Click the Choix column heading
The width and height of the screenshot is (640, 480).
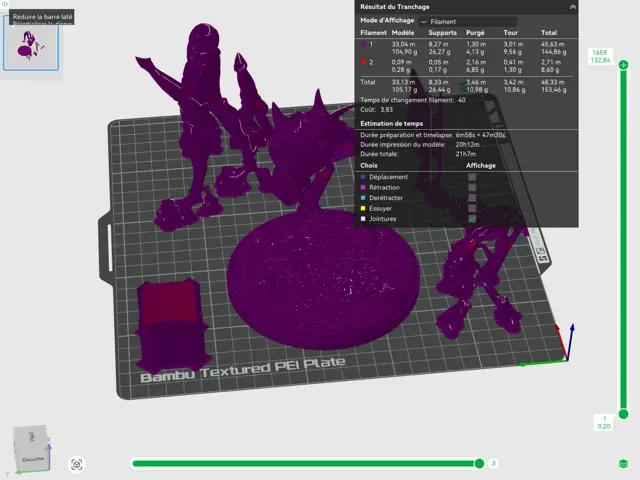point(369,165)
